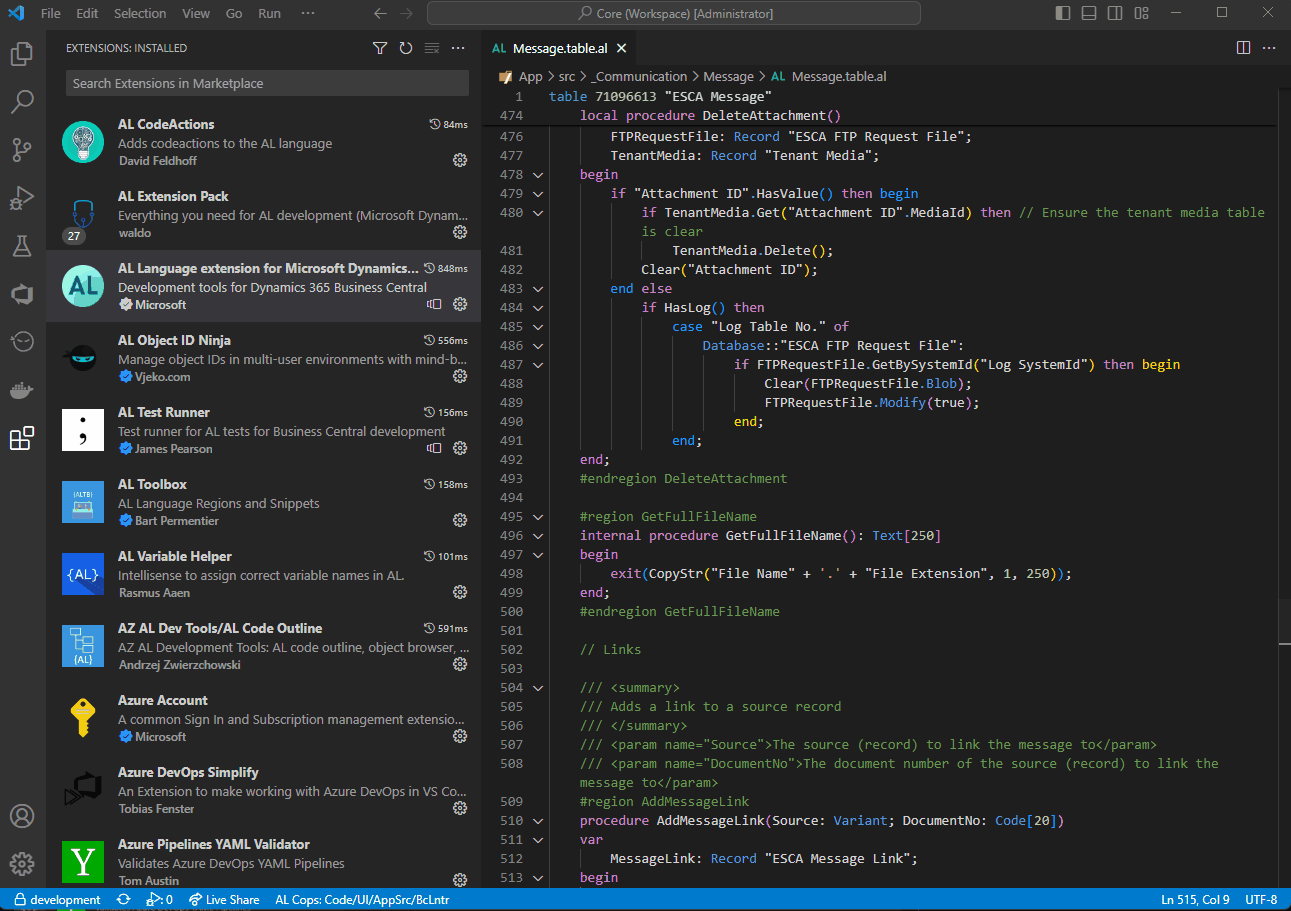
Task: Open manage gear for AL Extension Pack
Action: tap(460, 232)
